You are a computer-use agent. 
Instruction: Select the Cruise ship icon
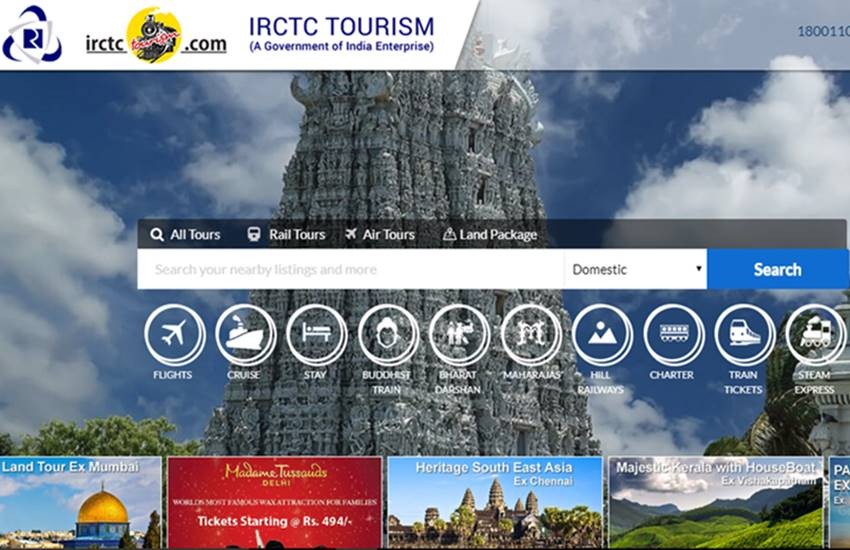click(x=245, y=335)
